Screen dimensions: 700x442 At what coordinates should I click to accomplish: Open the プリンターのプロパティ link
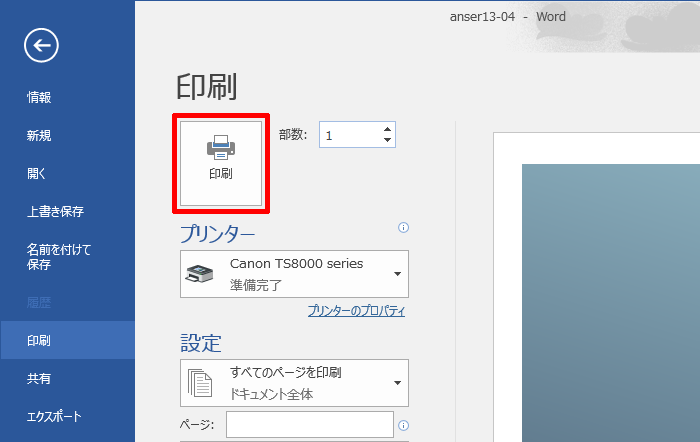click(x=356, y=311)
